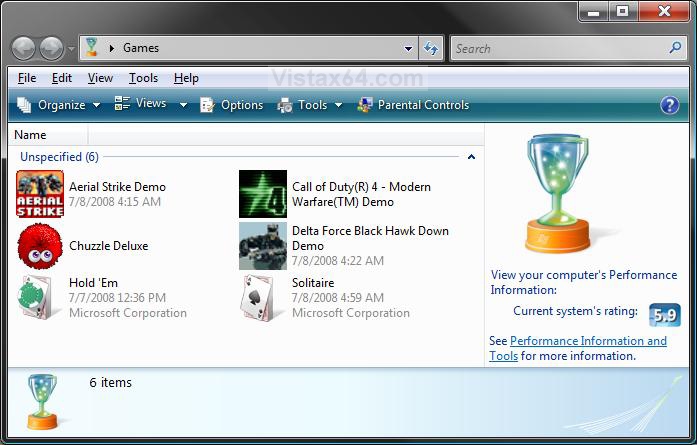The height and width of the screenshot is (445, 697).
Task: Click the Options toolbar button label
Action: point(242,105)
